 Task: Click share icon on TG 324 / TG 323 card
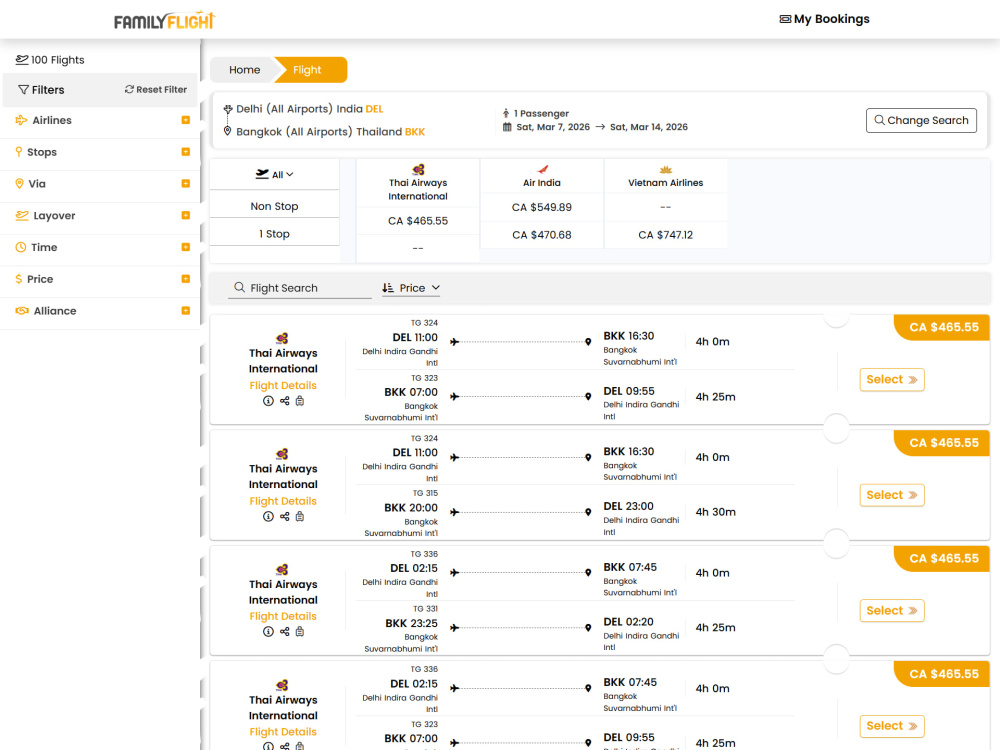(284, 401)
